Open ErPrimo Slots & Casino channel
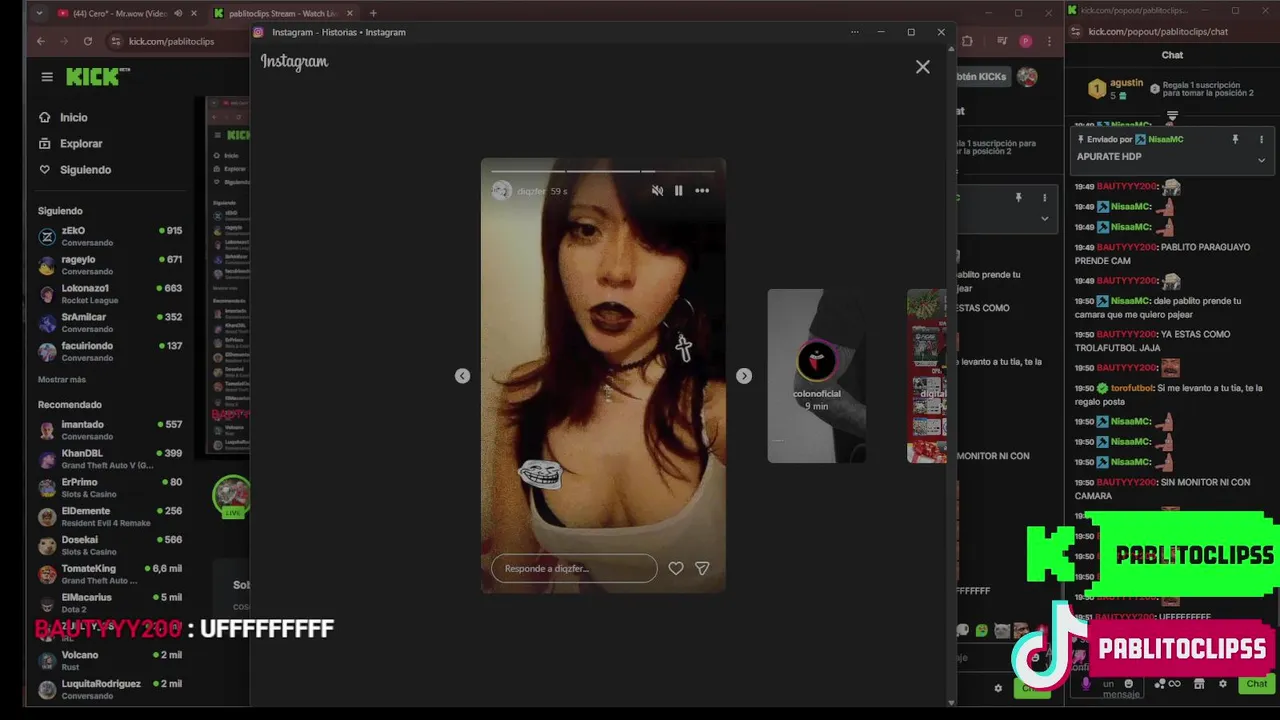The image size is (1280, 720). (110, 488)
